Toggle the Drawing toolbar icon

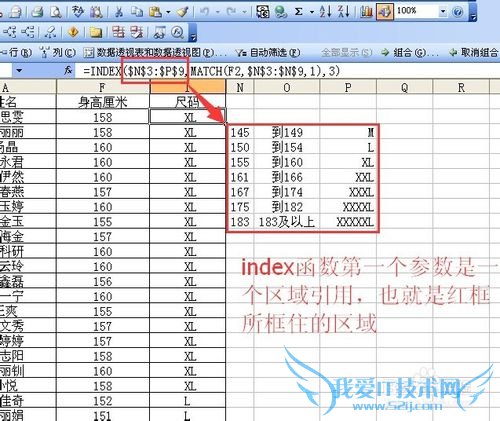385,12
